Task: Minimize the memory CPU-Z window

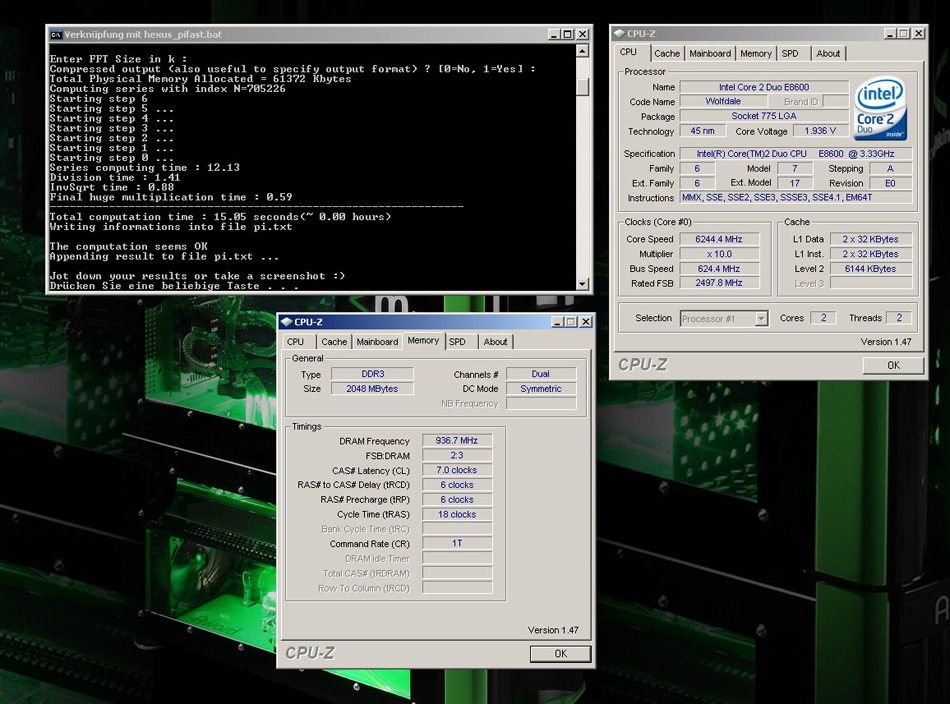Action: click(x=557, y=322)
